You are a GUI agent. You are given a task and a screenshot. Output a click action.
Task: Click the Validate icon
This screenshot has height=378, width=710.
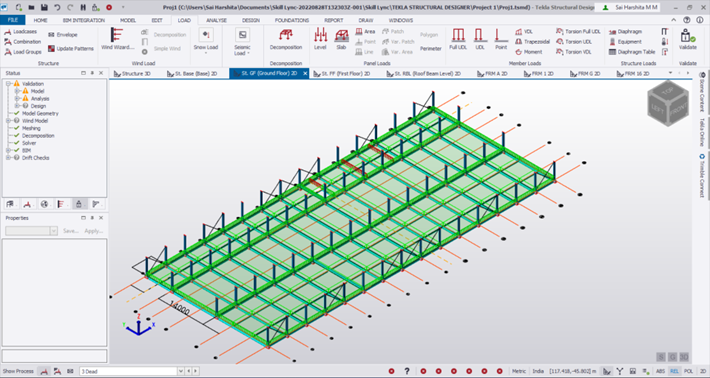687,39
